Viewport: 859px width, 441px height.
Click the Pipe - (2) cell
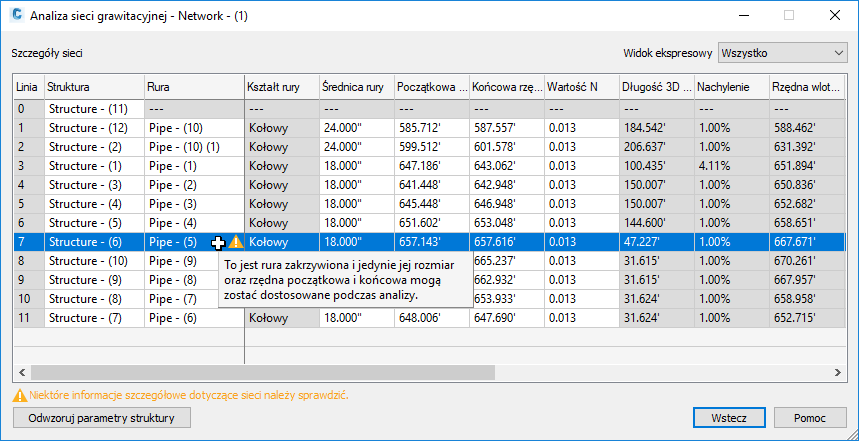tap(194, 185)
